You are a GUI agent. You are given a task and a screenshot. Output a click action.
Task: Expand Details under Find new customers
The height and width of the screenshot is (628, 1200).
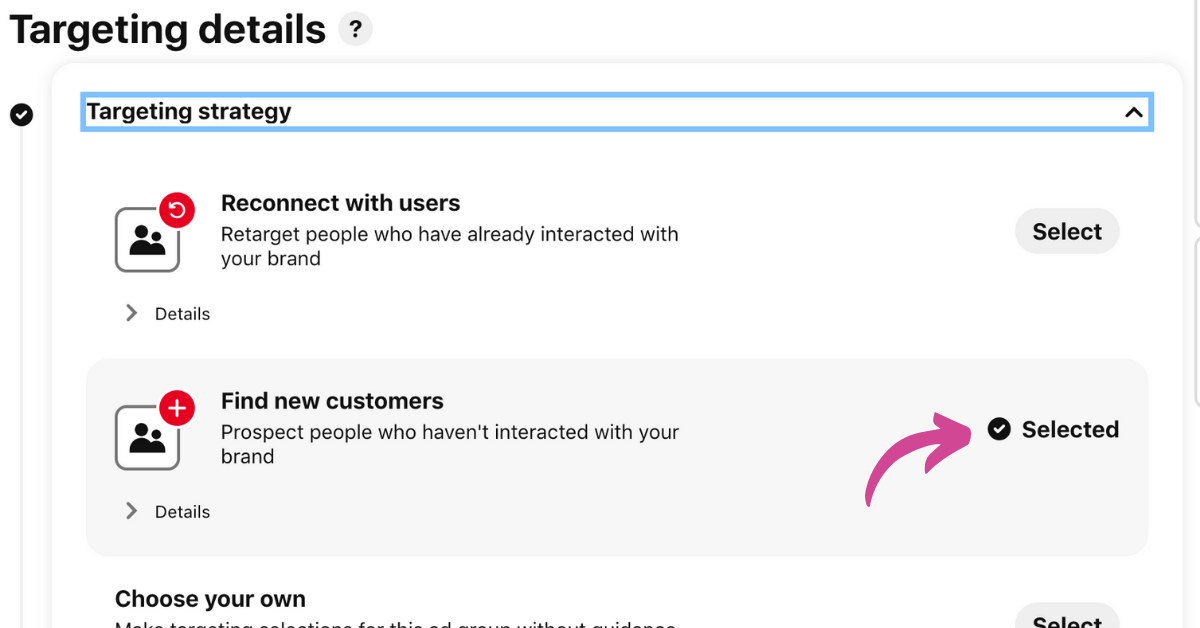[x=167, y=512]
